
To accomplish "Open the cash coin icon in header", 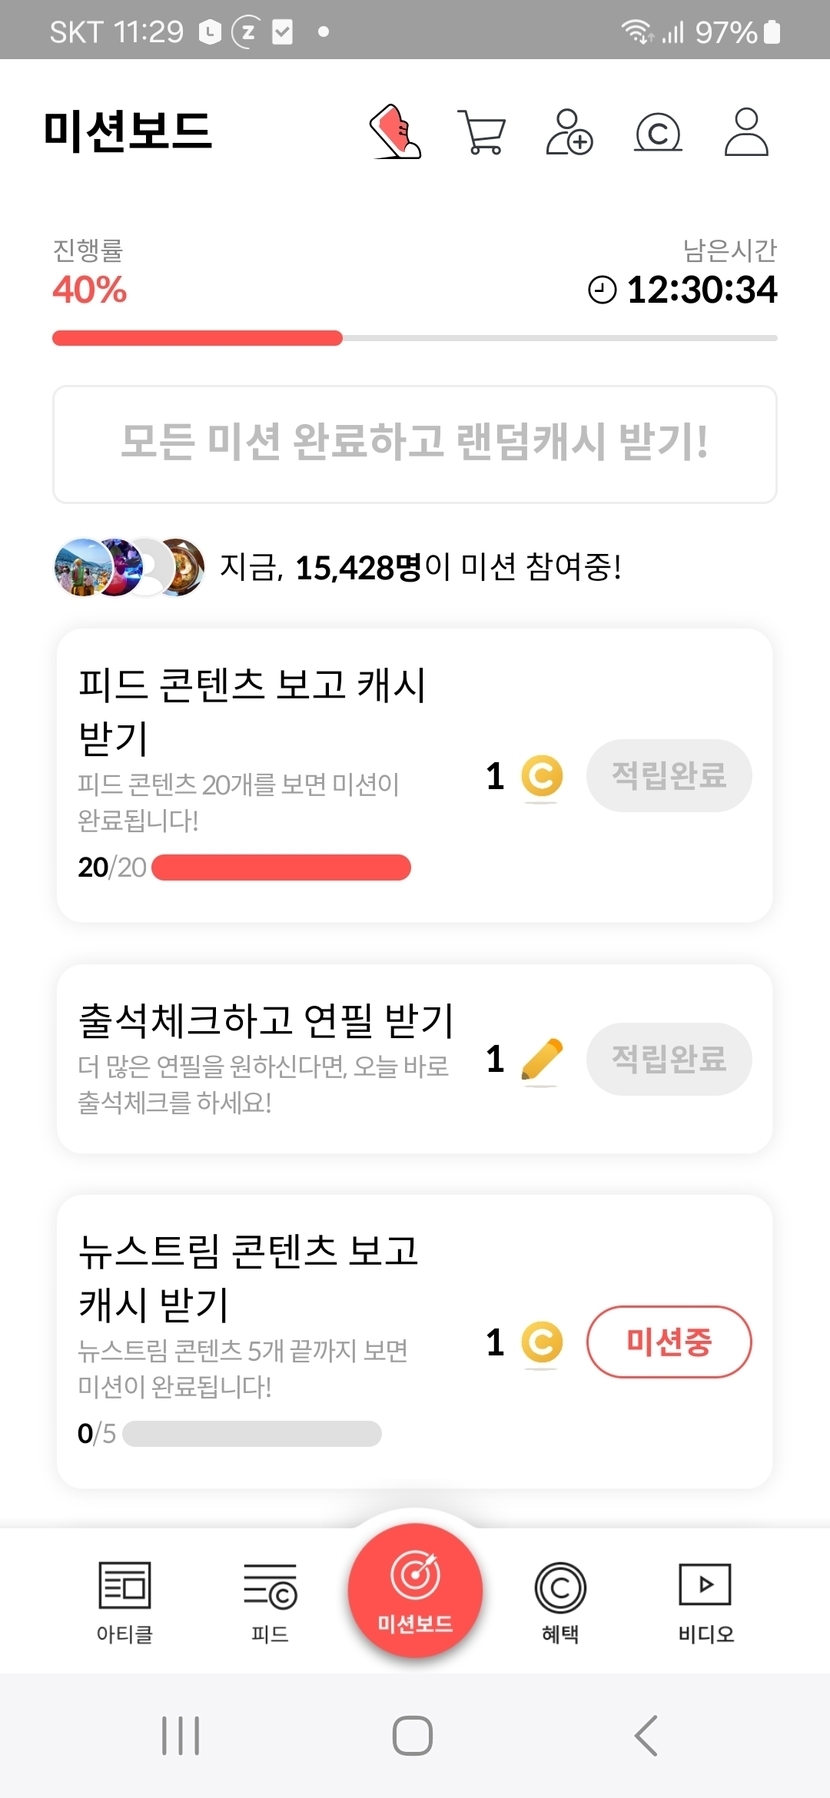I will pos(658,133).
